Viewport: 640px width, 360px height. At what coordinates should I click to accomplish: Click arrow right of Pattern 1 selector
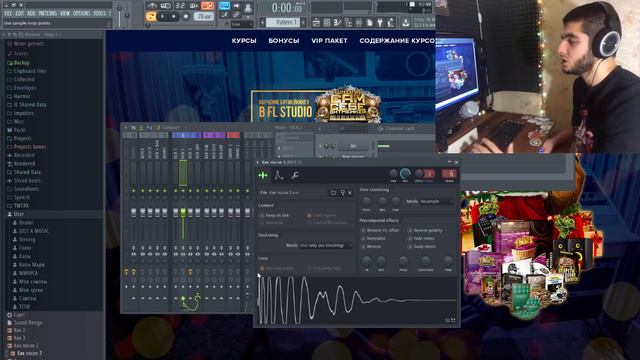[x=303, y=22]
